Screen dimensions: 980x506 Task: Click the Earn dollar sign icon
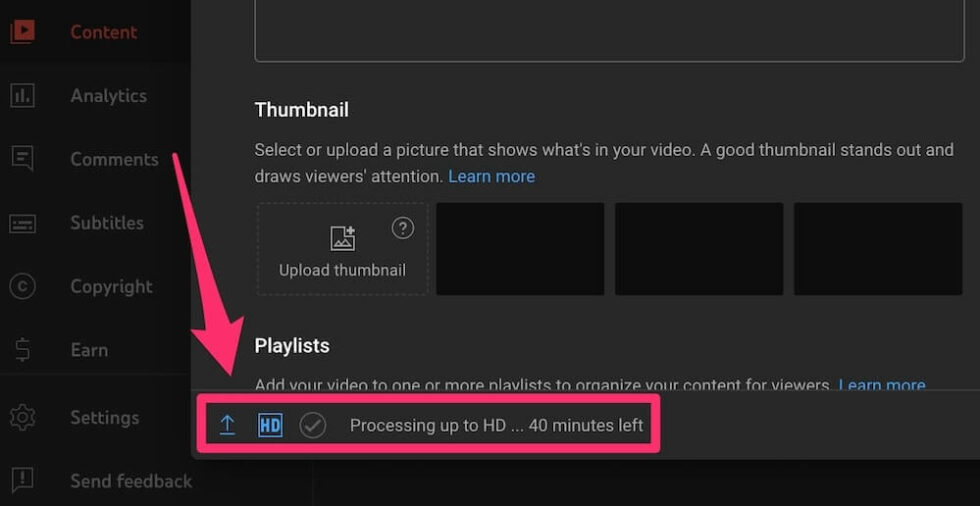tap(22, 350)
